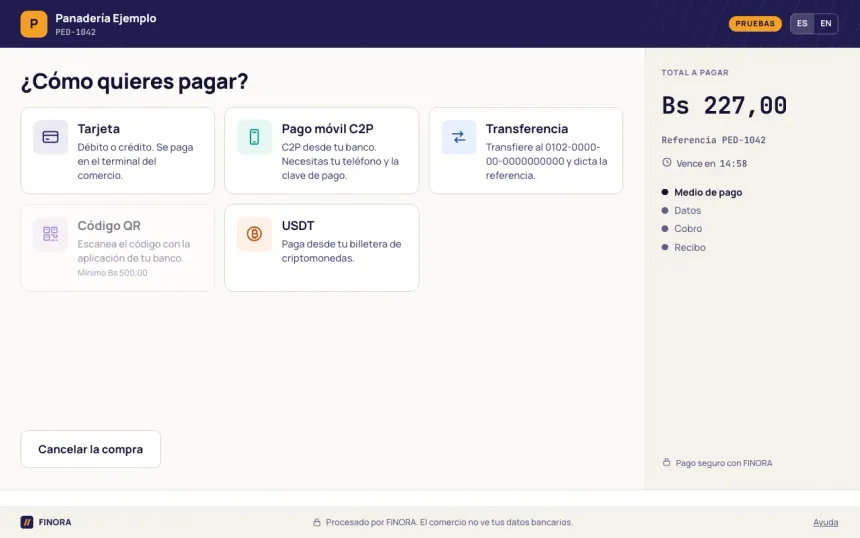
Task: Click the Vence en 14:58 timer text
Action: pyautogui.click(x=711, y=163)
